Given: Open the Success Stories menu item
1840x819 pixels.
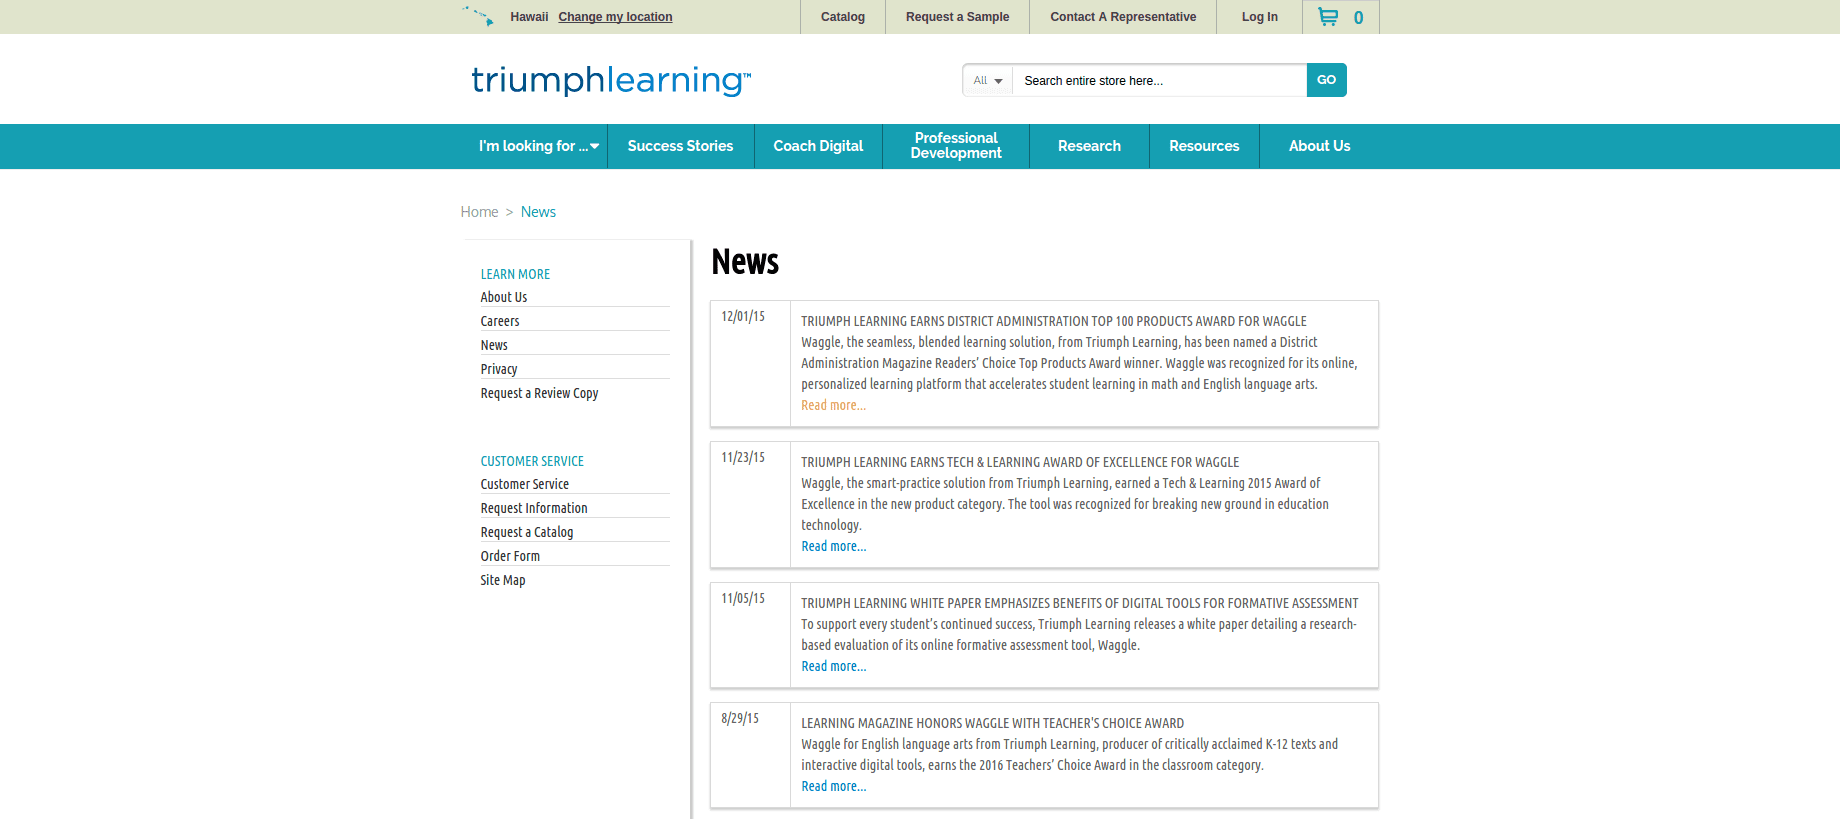Looking at the screenshot, I should coord(680,146).
